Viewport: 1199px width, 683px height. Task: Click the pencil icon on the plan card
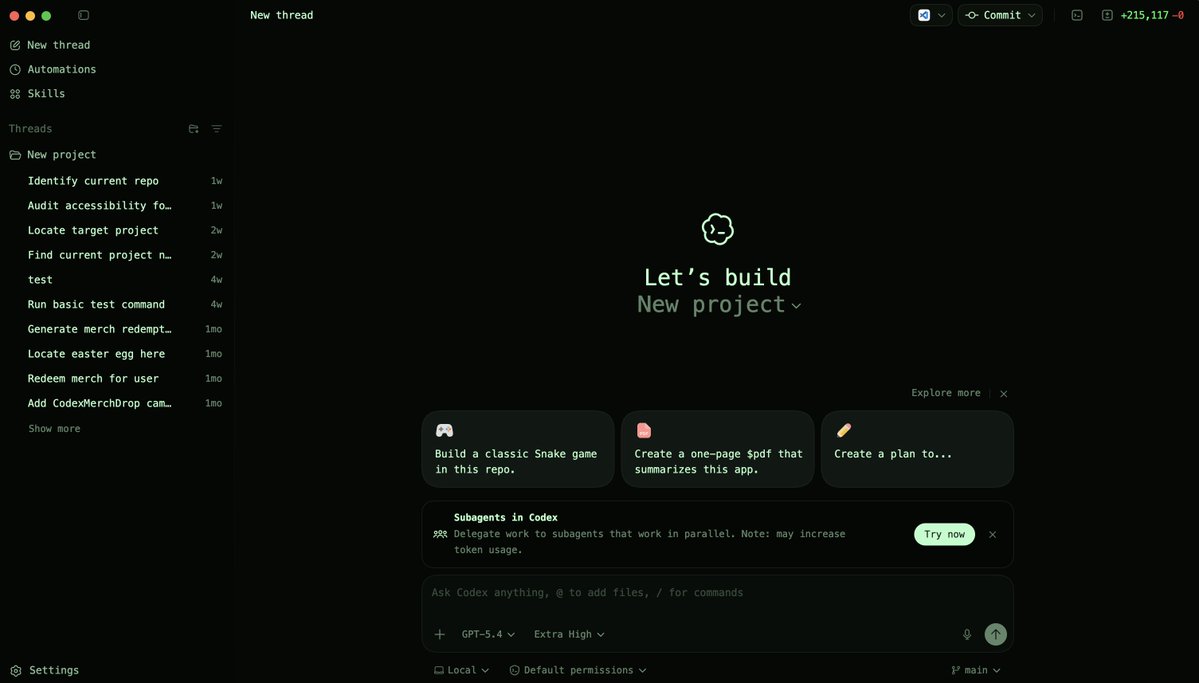[843, 429]
